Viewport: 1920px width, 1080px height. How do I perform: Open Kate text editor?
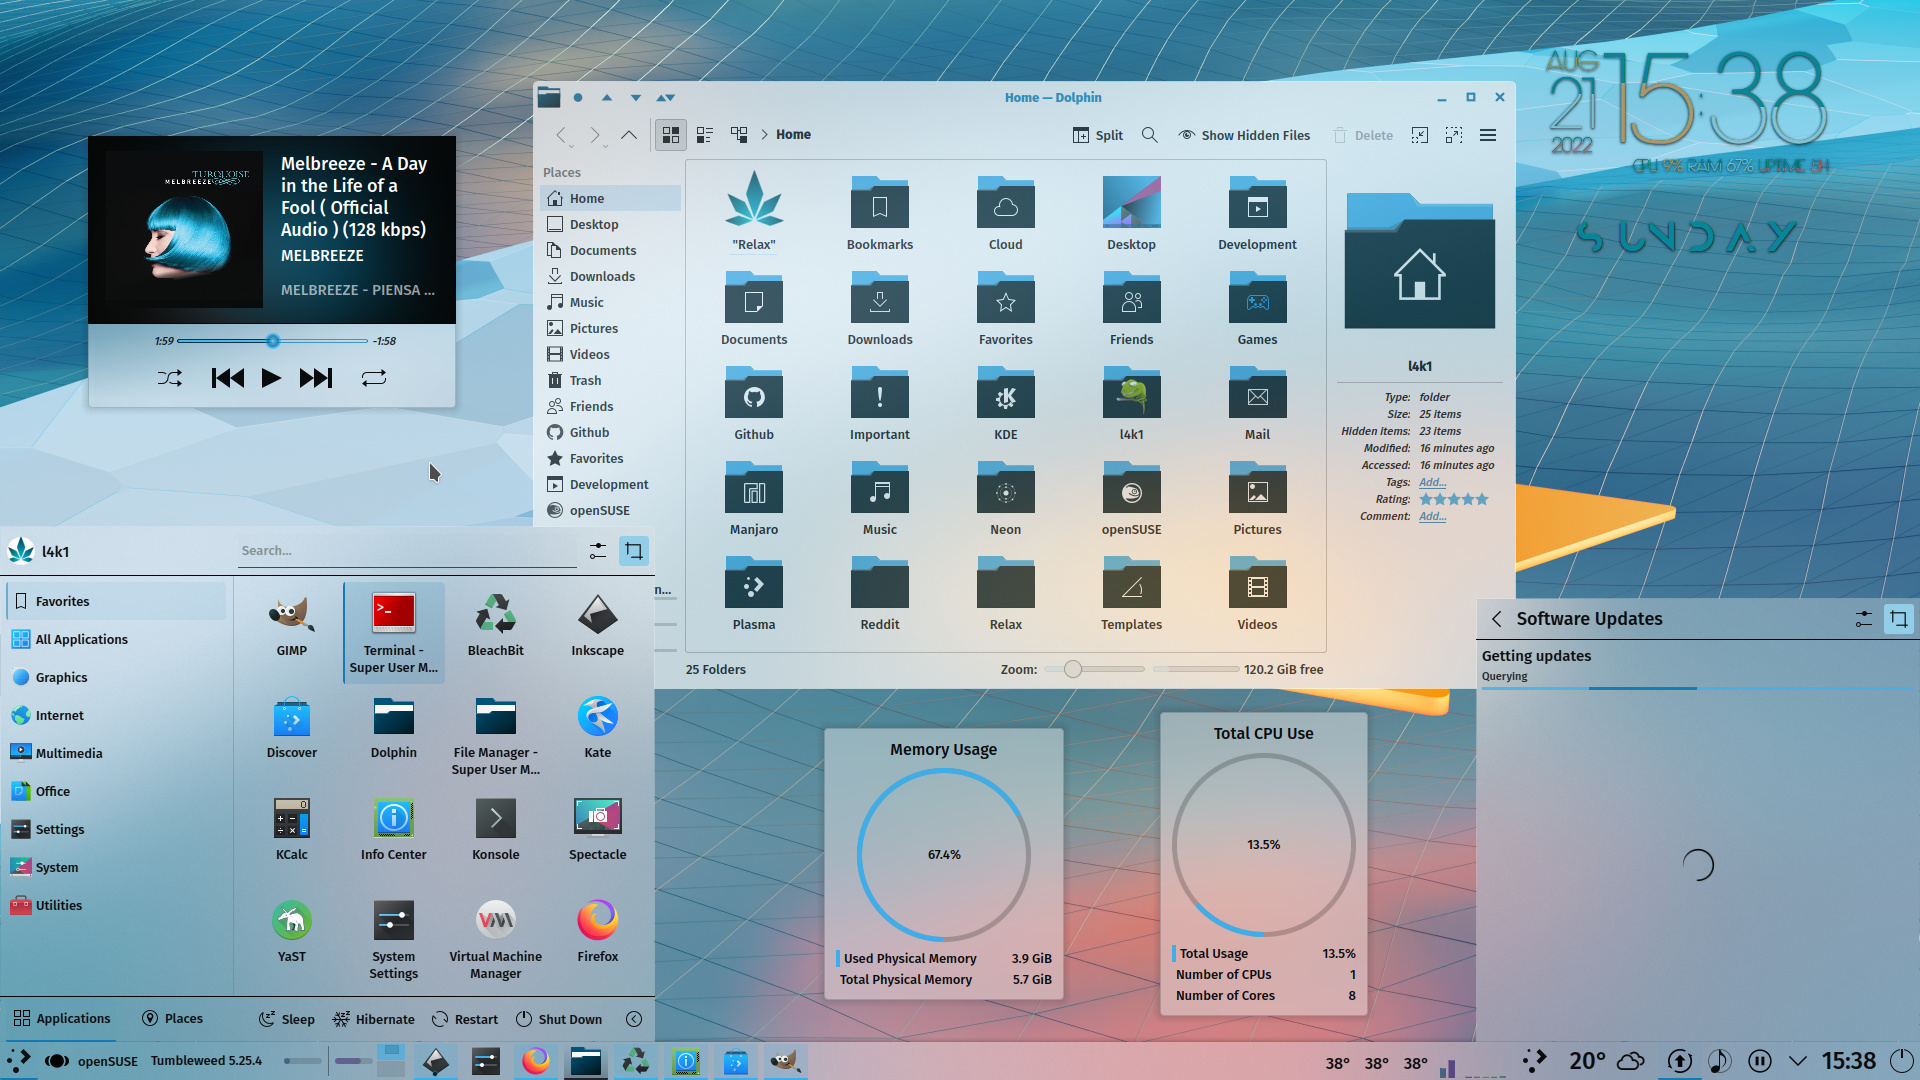click(x=597, y=727)
